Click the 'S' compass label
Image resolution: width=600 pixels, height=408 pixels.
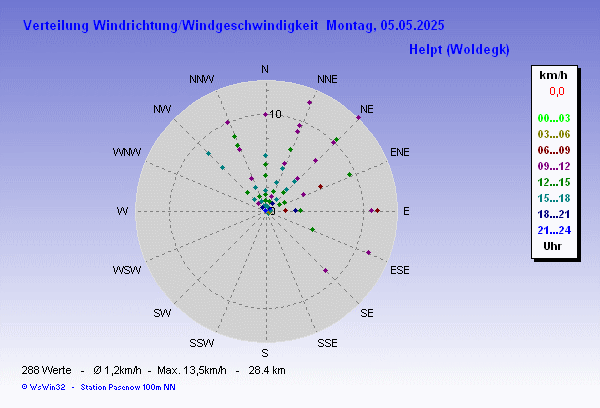click(265, 353)
